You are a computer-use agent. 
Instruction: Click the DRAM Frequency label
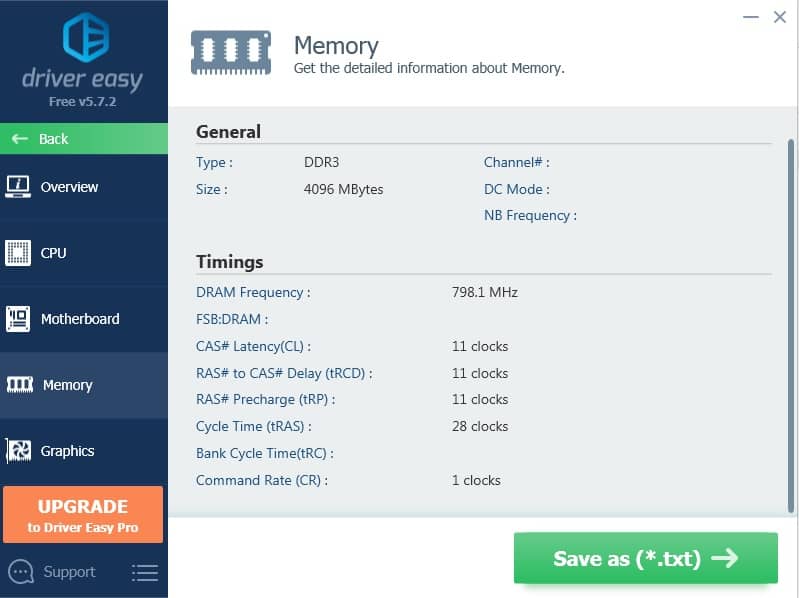[253, 292]
